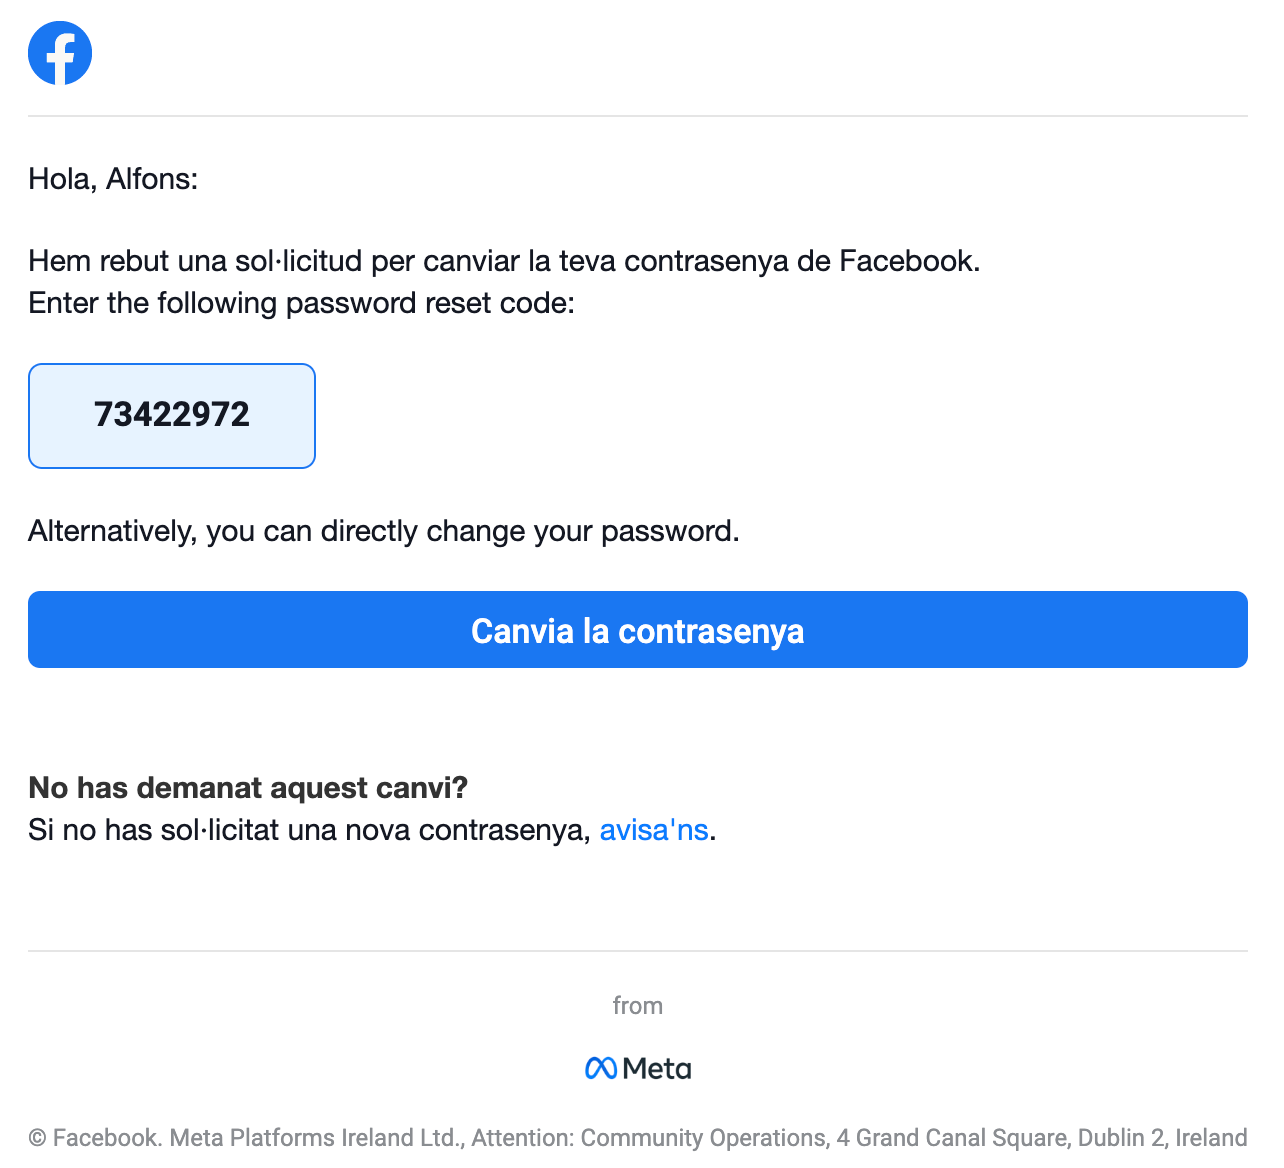Click the Facebook logo icon
This screenshot has height=1168, width=1284.
coord(60,53)
